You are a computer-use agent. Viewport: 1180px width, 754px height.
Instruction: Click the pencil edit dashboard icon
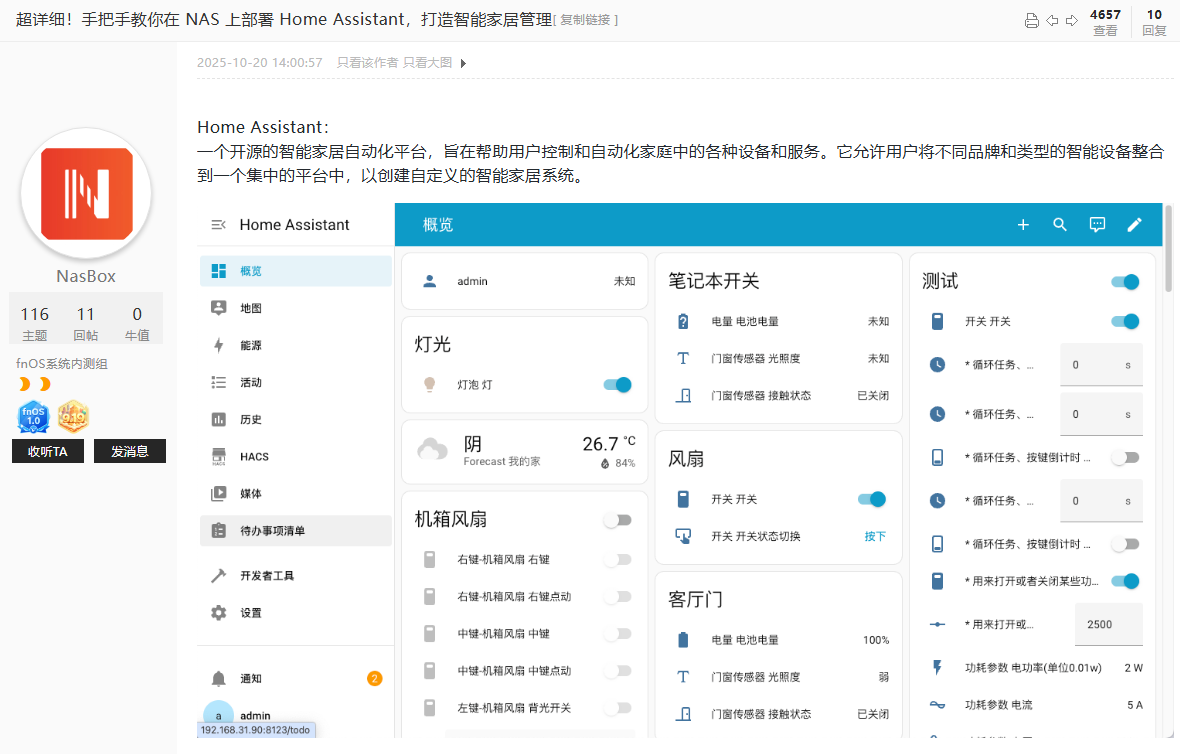point(1134,225)
